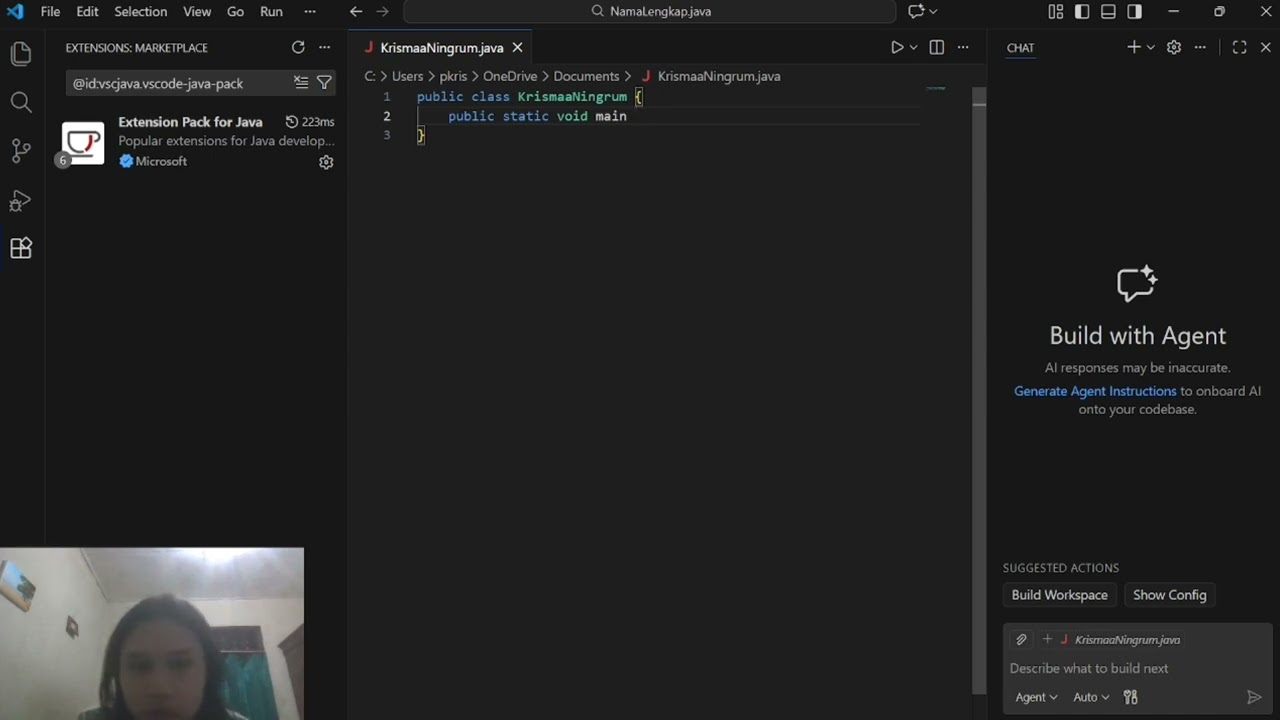Image resolution: width=1280 pixels, height=720 pixels.
Task: Click the command center search box
Action: coord(650,12)
